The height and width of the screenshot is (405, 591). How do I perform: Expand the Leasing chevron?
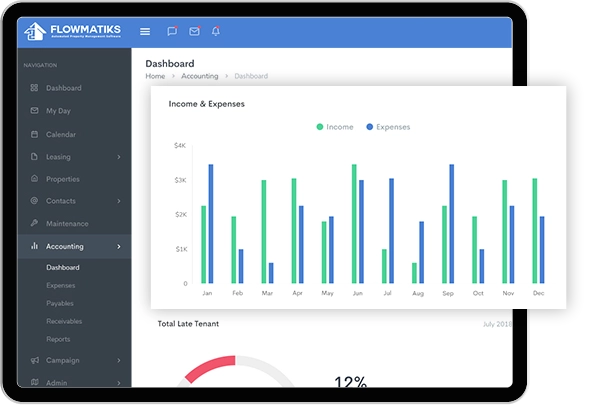pyautogui.click(x=119, y=157)
